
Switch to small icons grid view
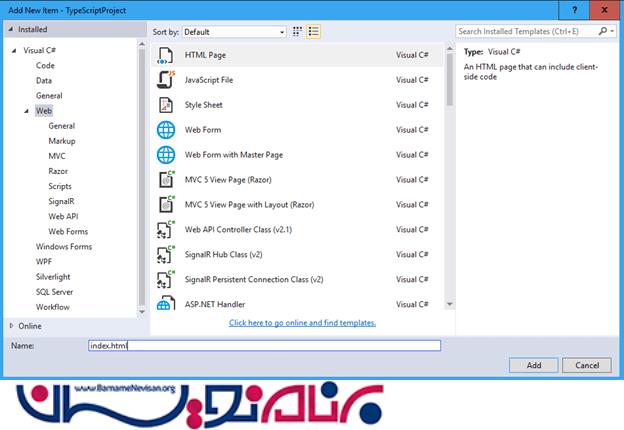click(x=298, y=32)
